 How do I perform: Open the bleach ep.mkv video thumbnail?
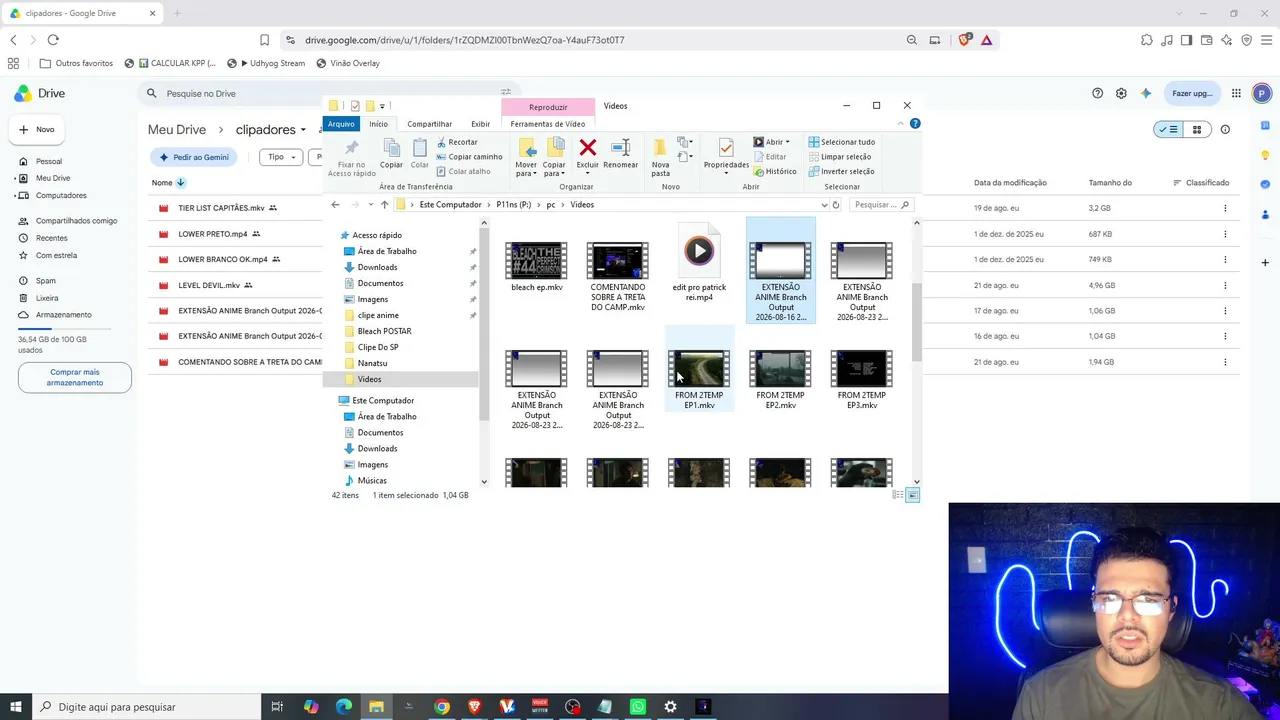[x=536, y=262]
